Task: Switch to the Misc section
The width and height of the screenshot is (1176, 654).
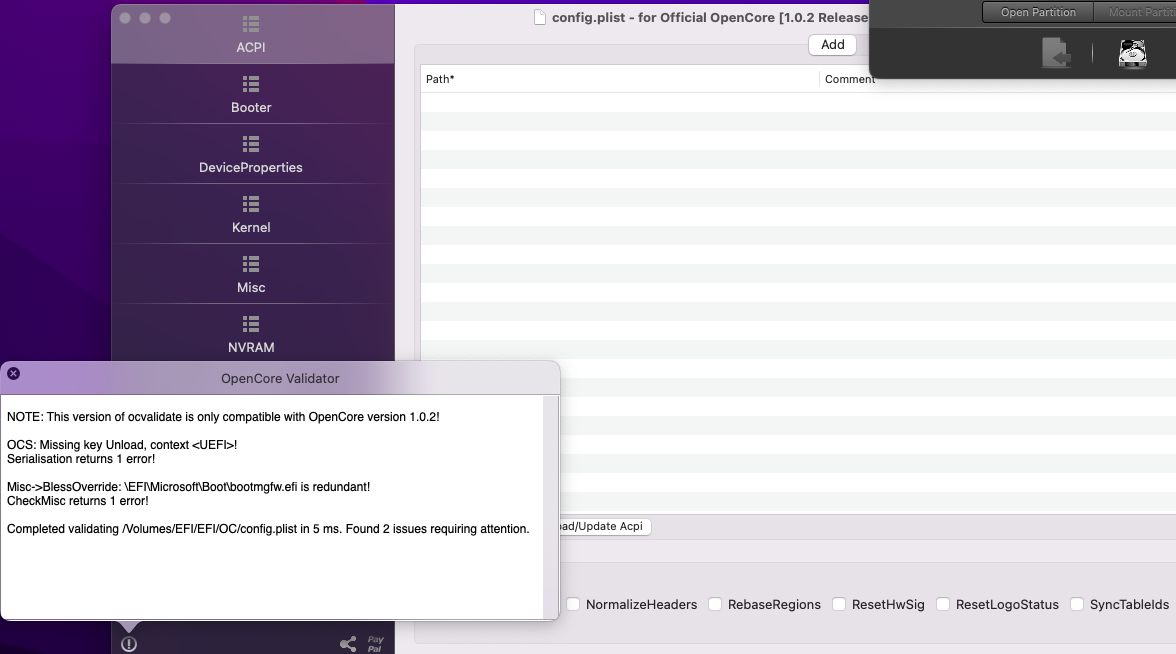Action: pos(251,275)
